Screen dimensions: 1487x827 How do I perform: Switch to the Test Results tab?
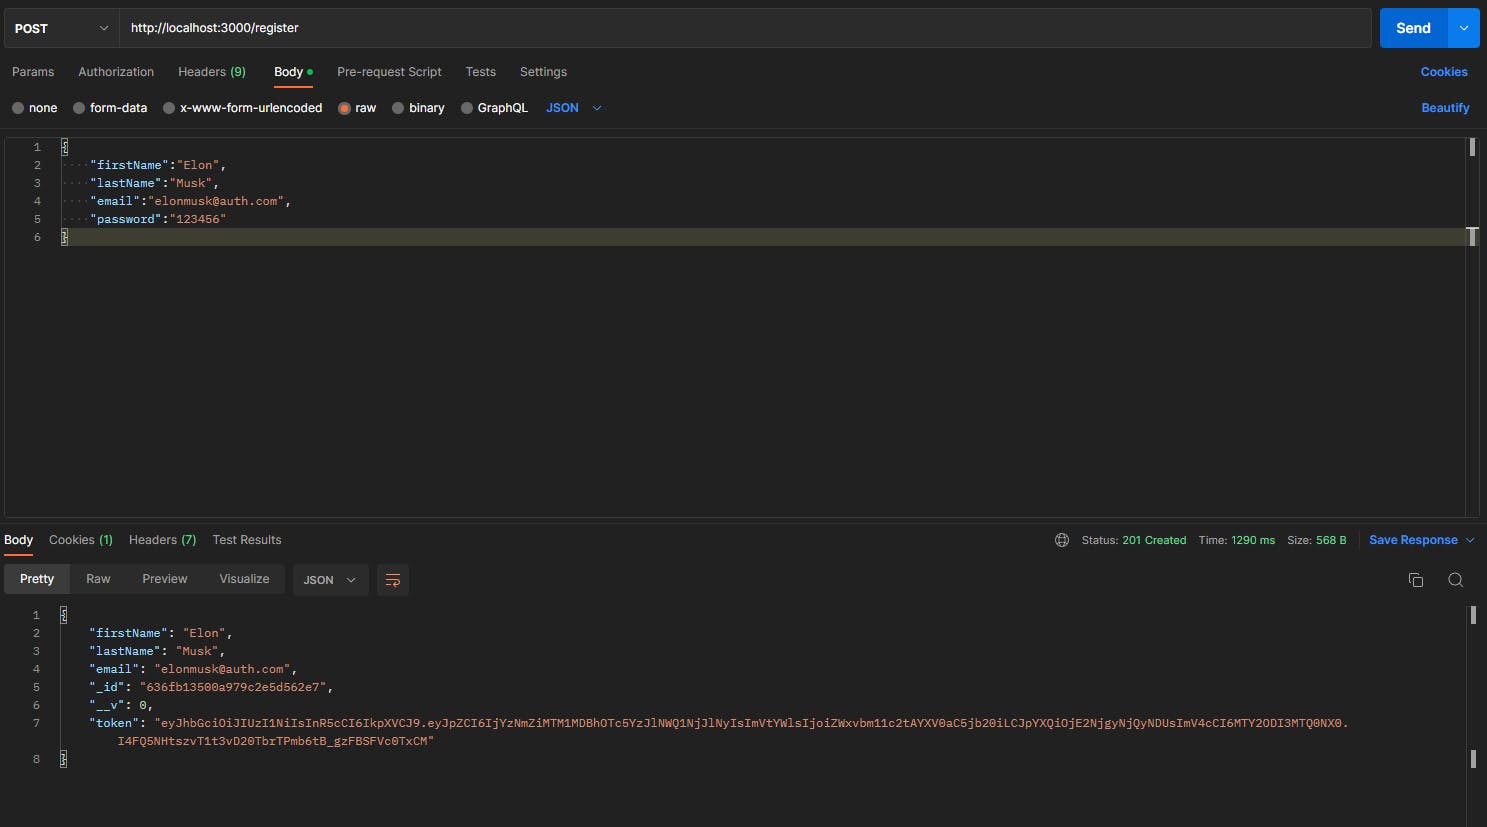[247, 540]
